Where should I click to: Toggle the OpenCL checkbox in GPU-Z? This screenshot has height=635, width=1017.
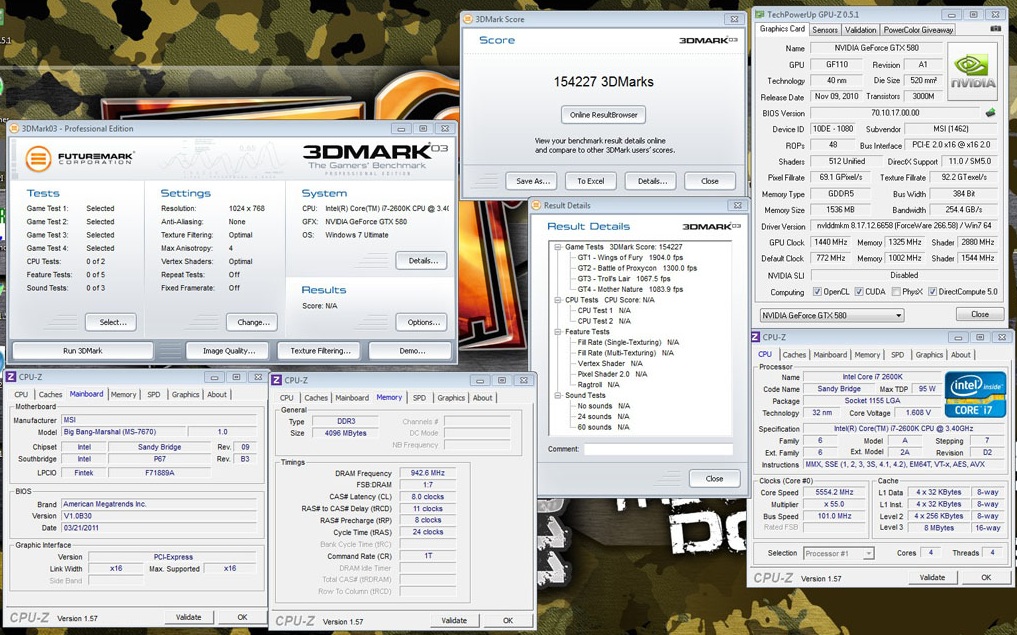click(x=817, y=292)
